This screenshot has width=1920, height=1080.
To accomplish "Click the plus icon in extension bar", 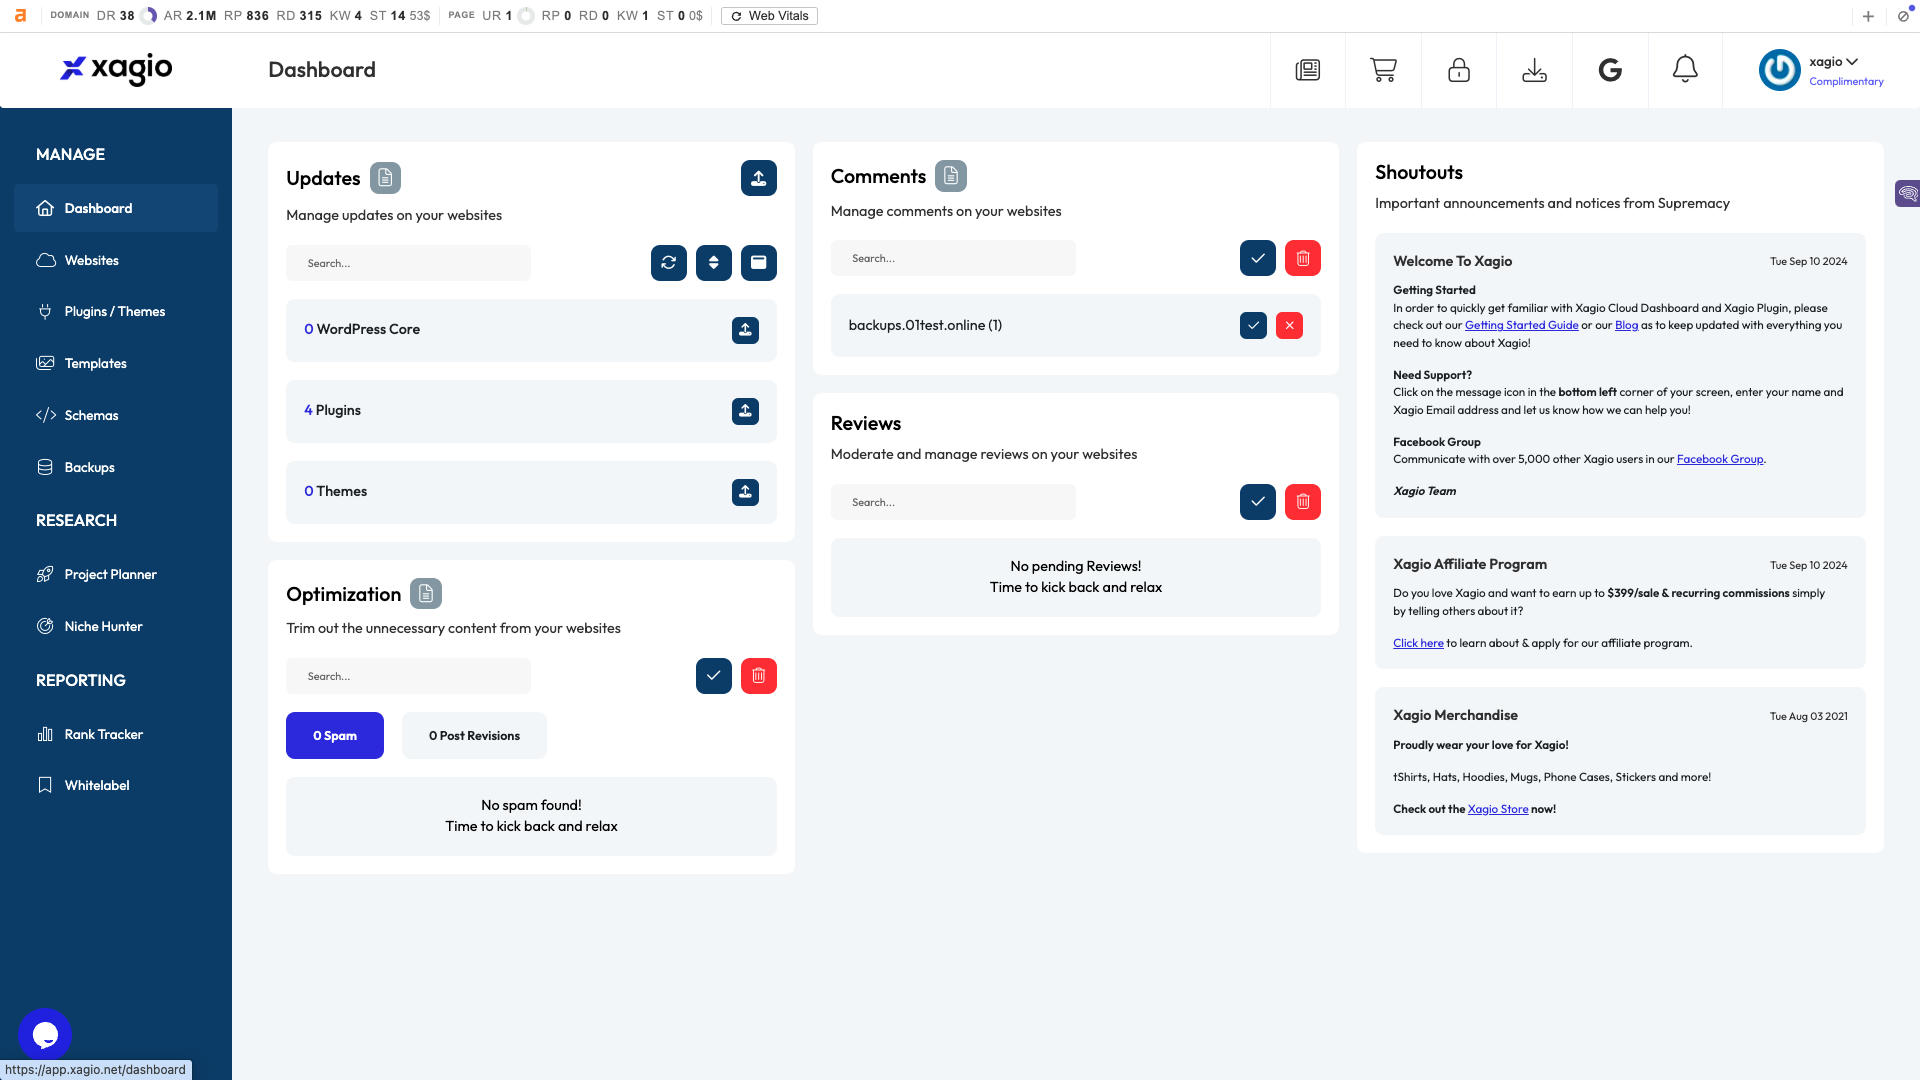I will click(1868, 16).
